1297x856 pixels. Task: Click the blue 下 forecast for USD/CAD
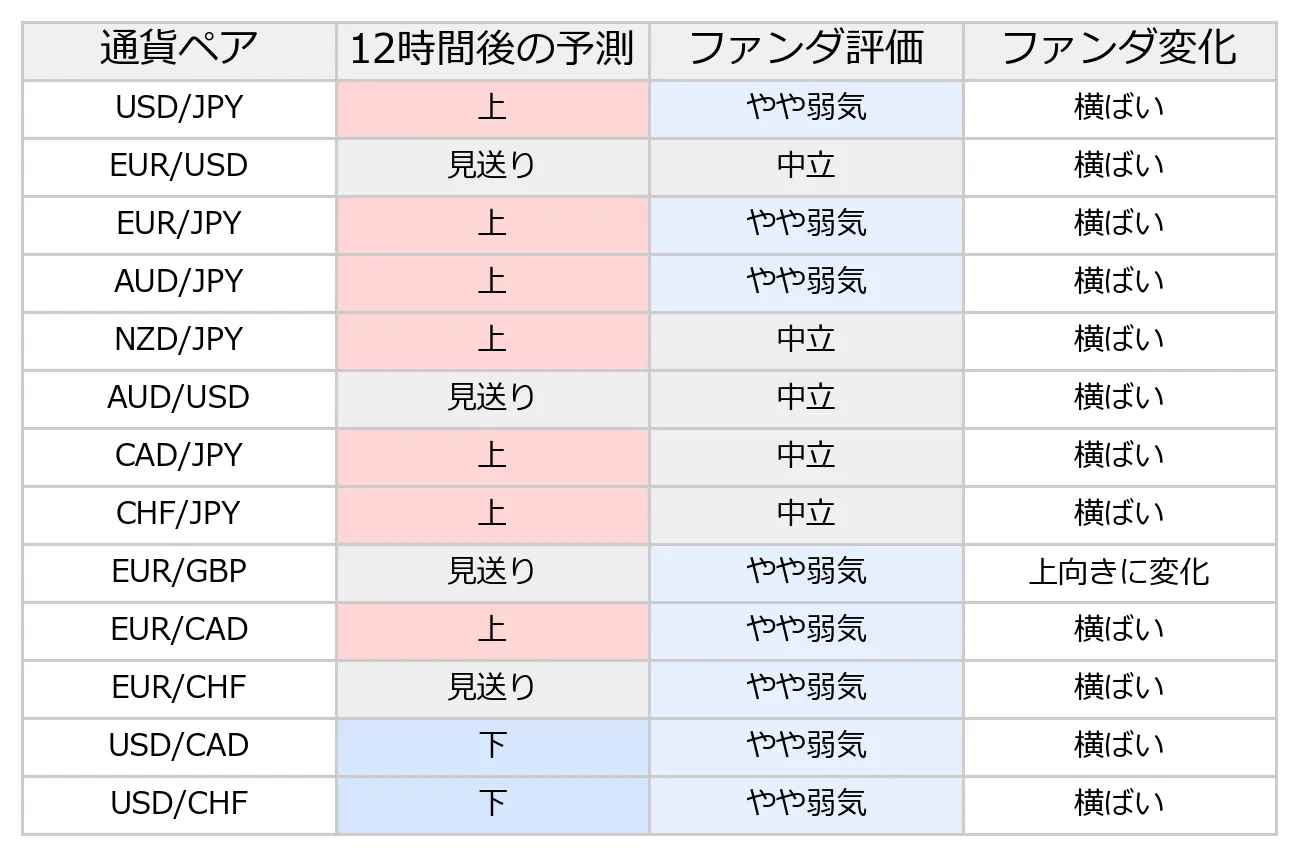(x=493, y=747)
